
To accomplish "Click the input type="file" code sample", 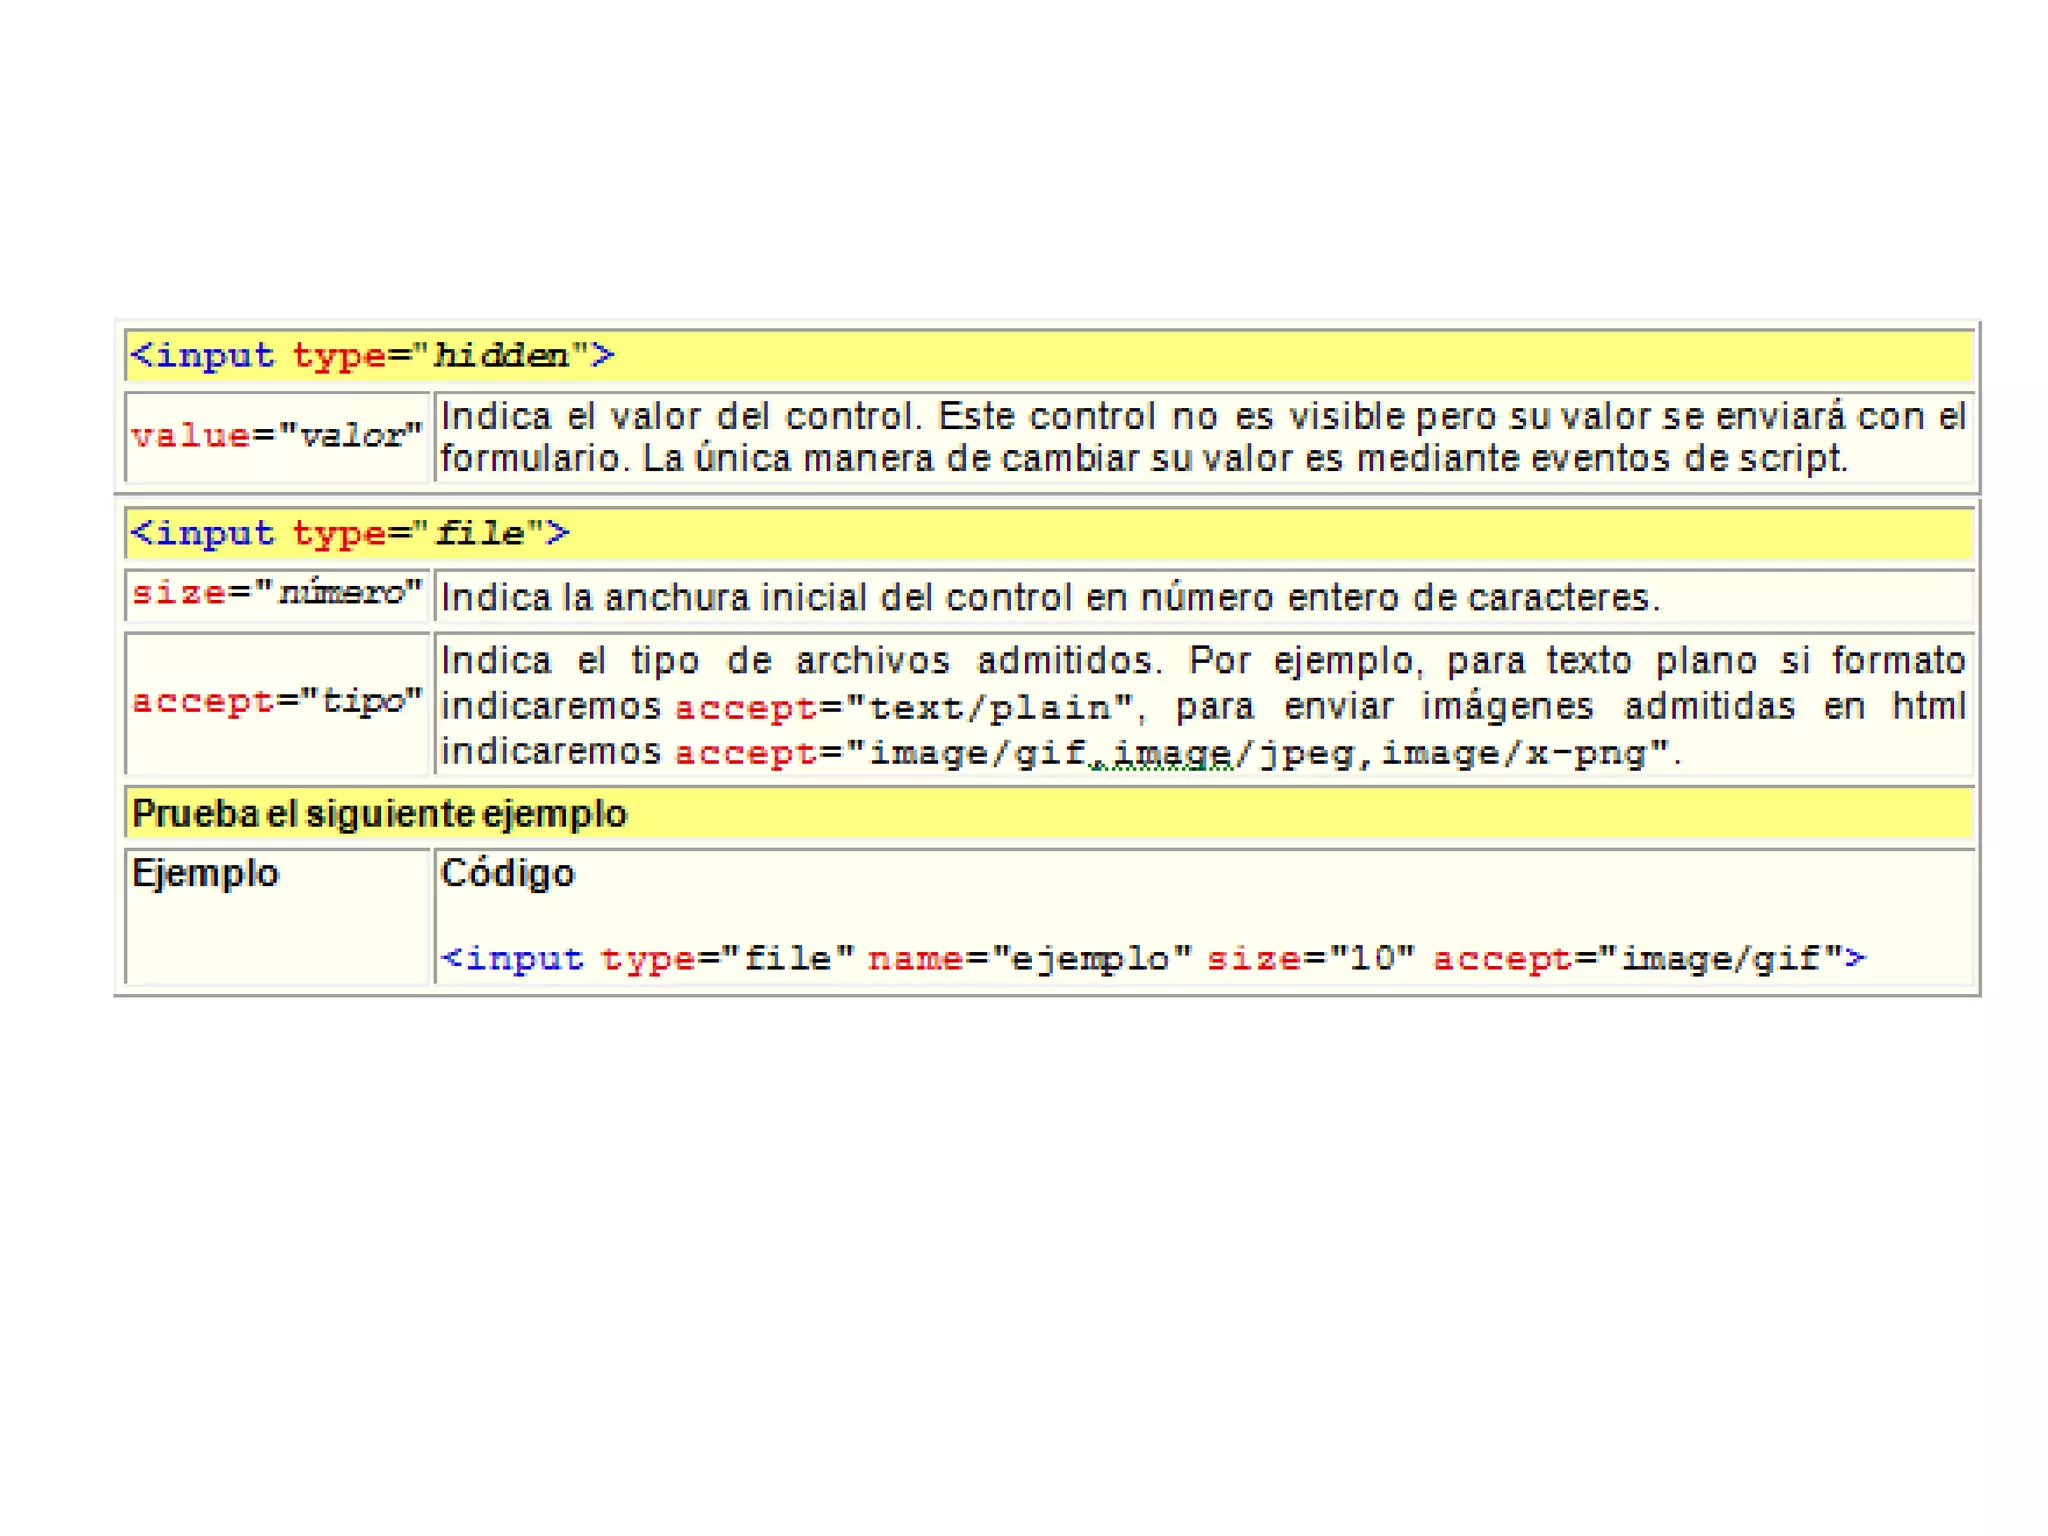I will pyautogui.click(x=648, y=959).
